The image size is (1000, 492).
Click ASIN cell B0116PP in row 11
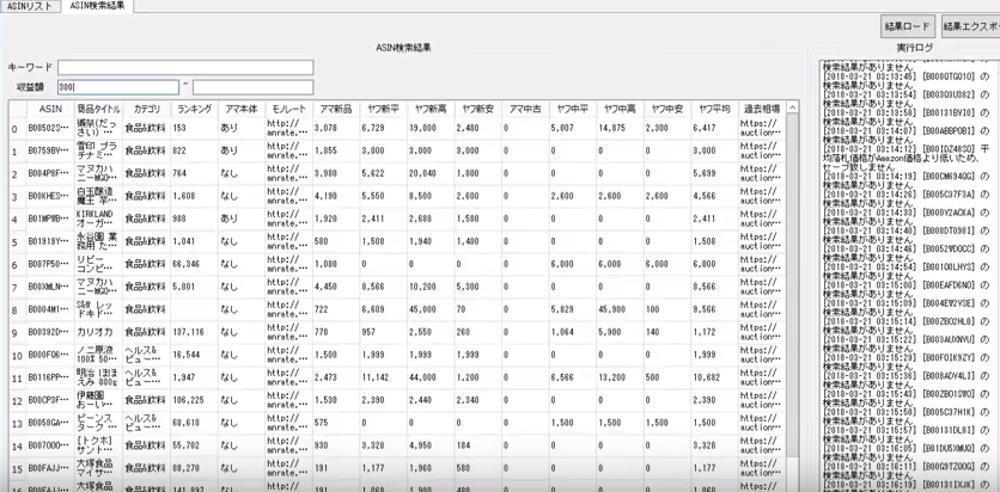tap(50, 378)
